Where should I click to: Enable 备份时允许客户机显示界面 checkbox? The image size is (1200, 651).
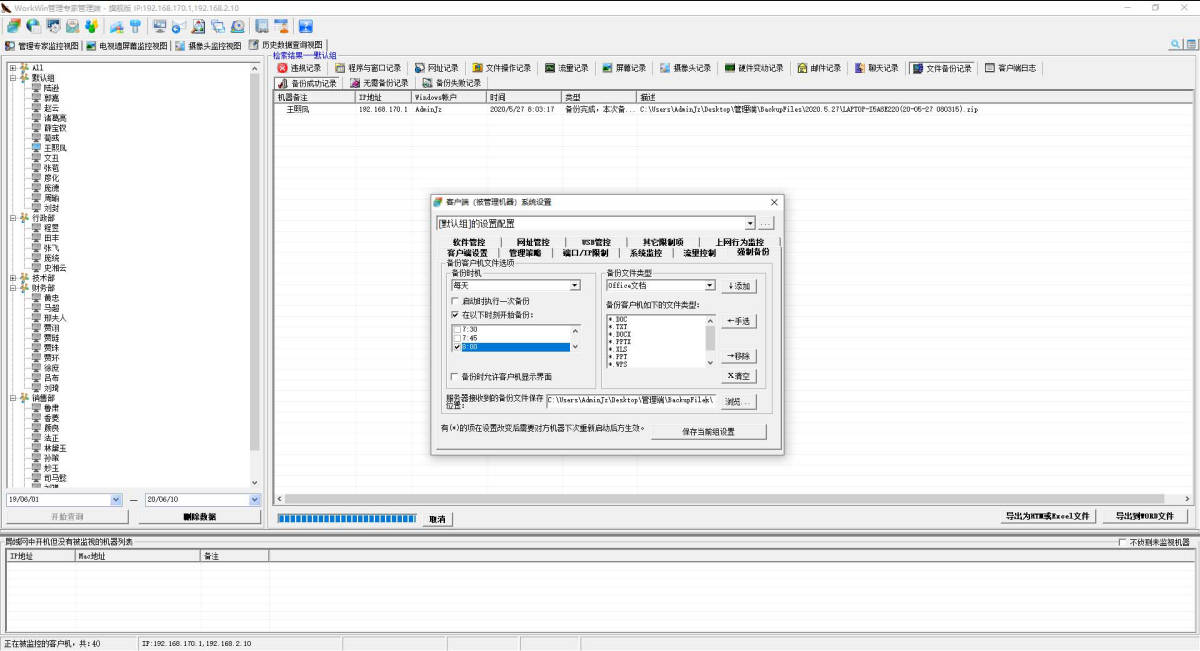coord(456,377)
